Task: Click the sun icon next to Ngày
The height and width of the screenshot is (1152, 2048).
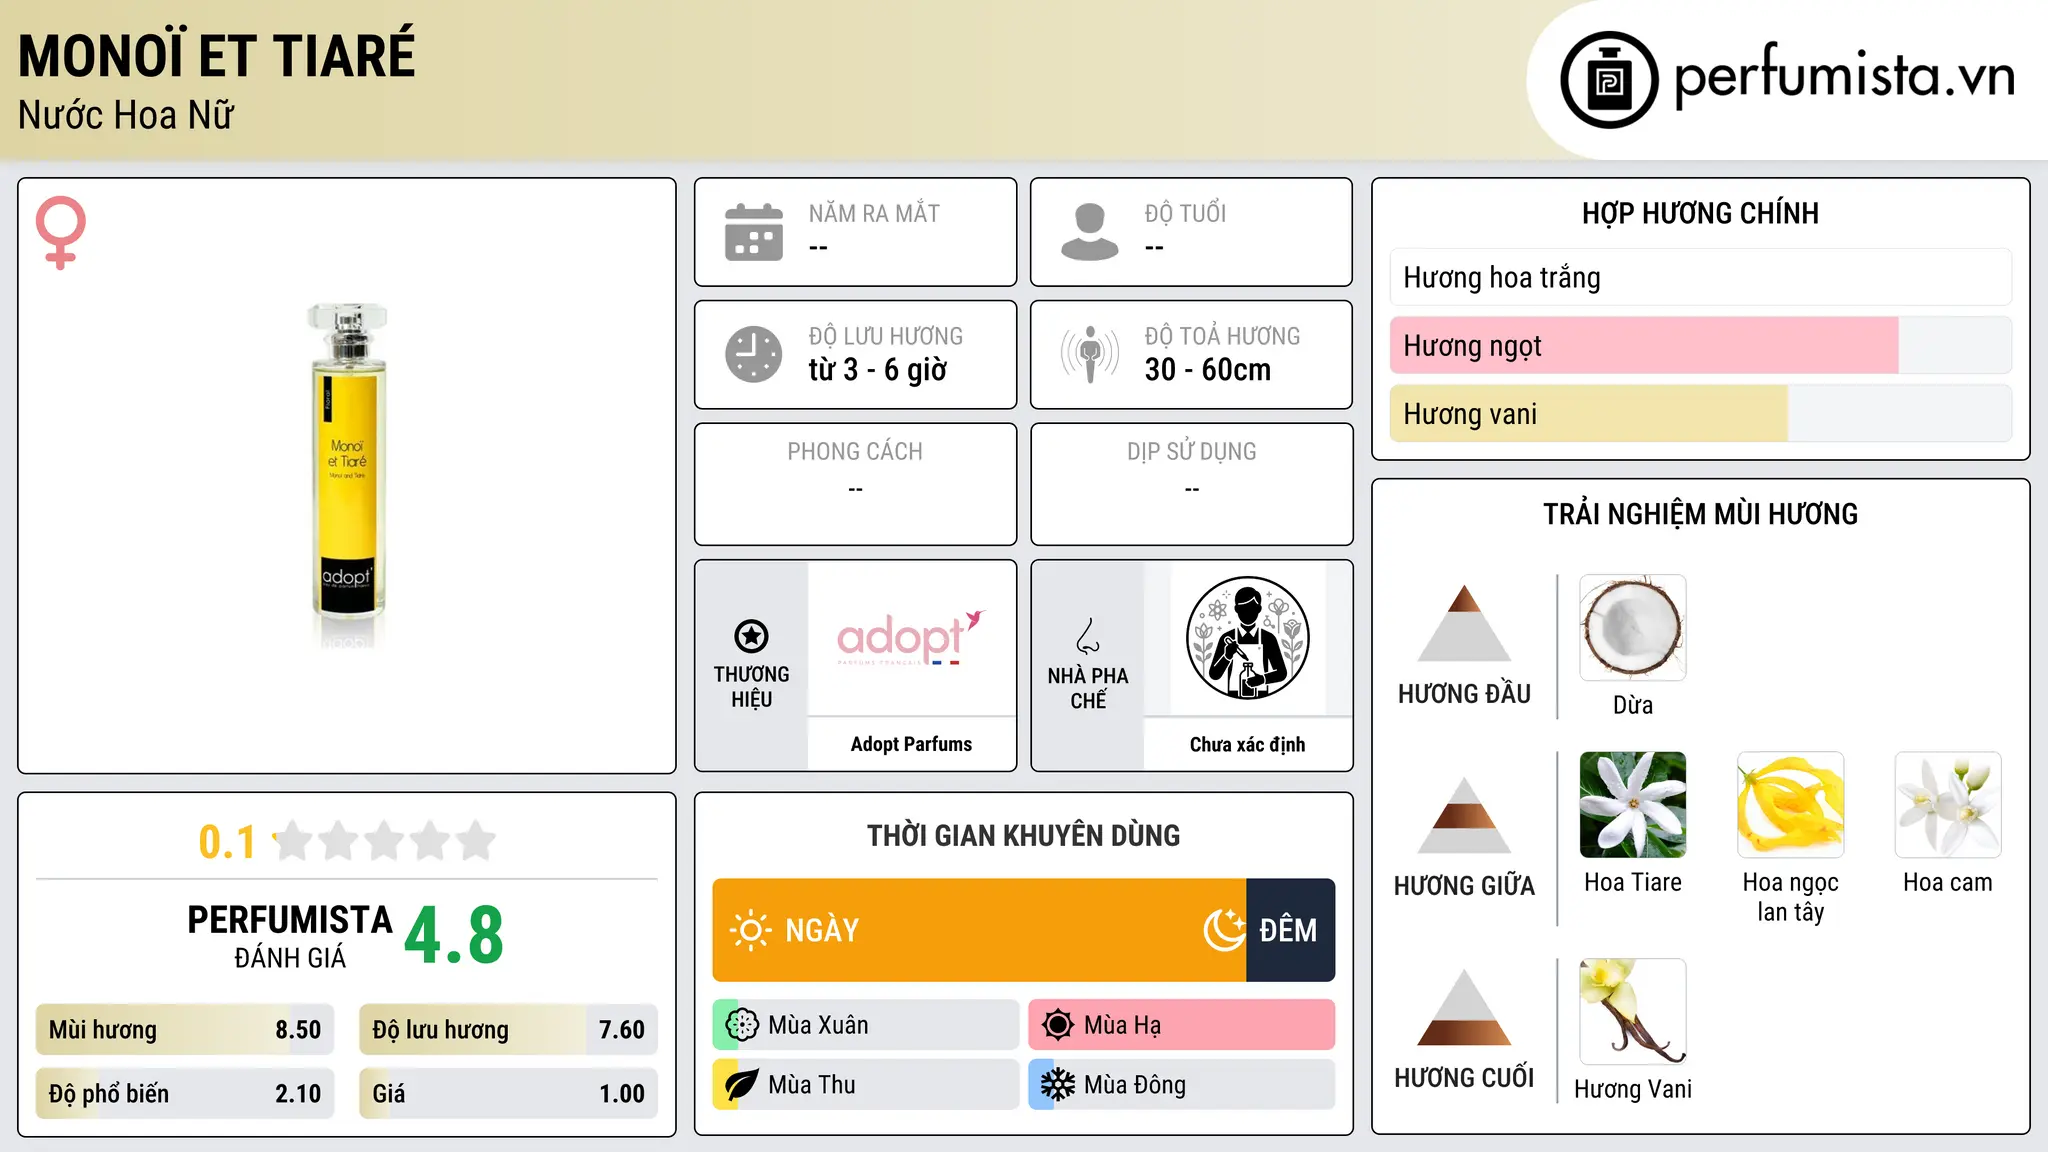Action: coord(750,930)
